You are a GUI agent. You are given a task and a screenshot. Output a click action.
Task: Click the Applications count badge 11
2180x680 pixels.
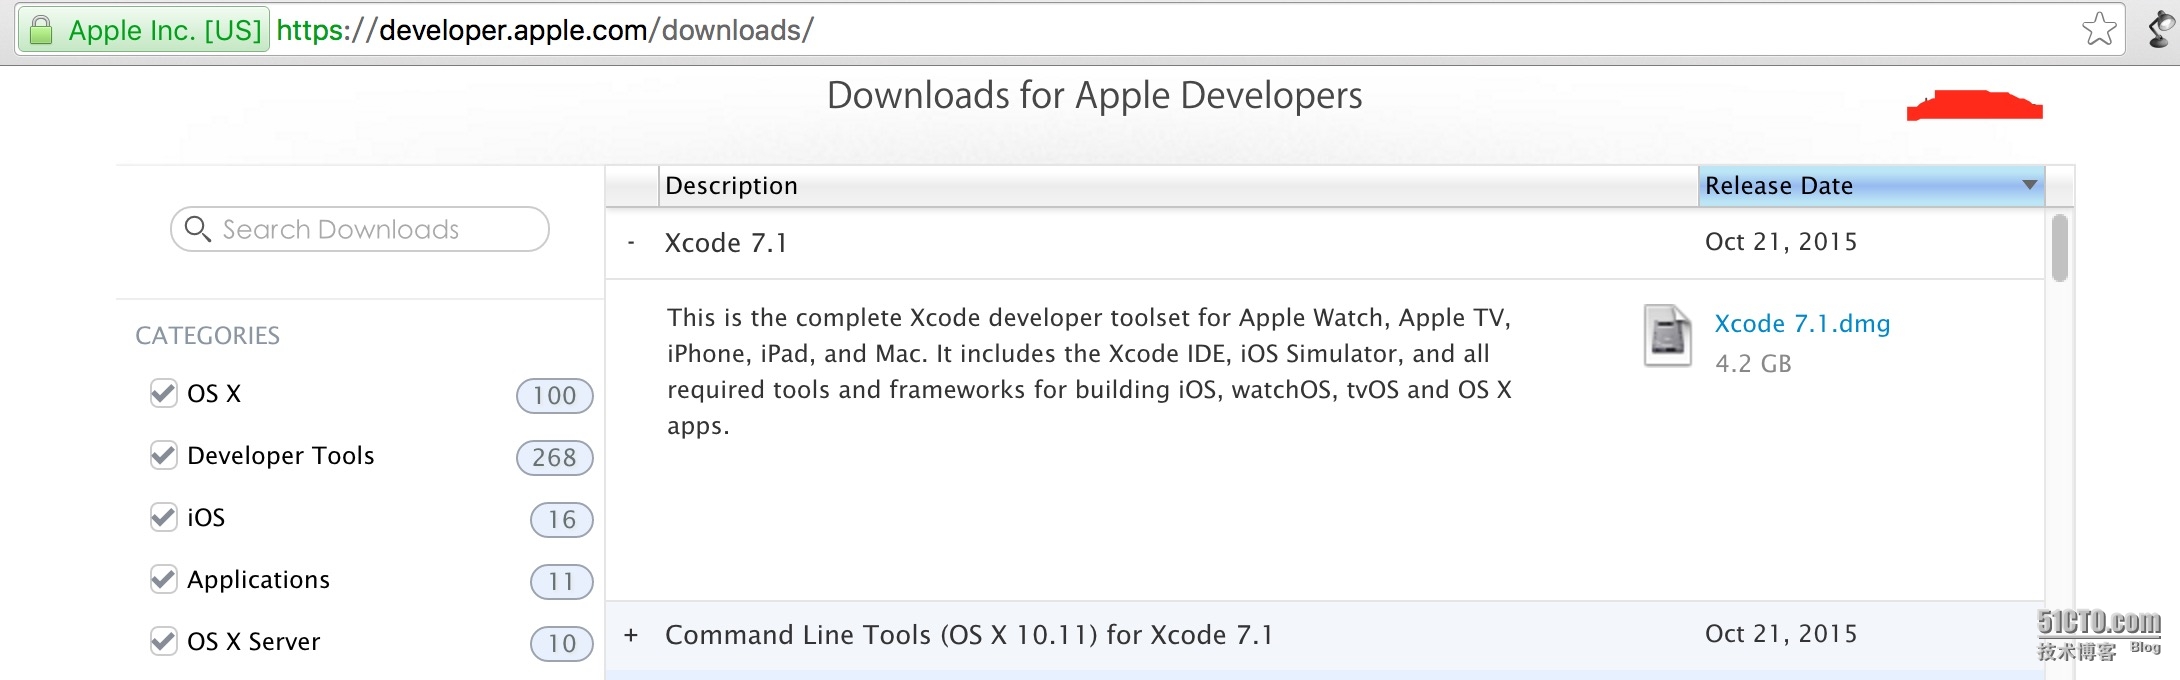[x=562, y=582]
